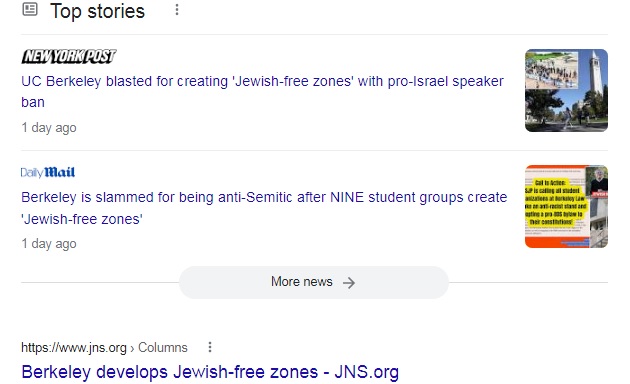This screenshot has width=630, height=384.
Task: Open the Call to Action flyer thumbnail
Action: pyautogui.click(x=566, y=206)
